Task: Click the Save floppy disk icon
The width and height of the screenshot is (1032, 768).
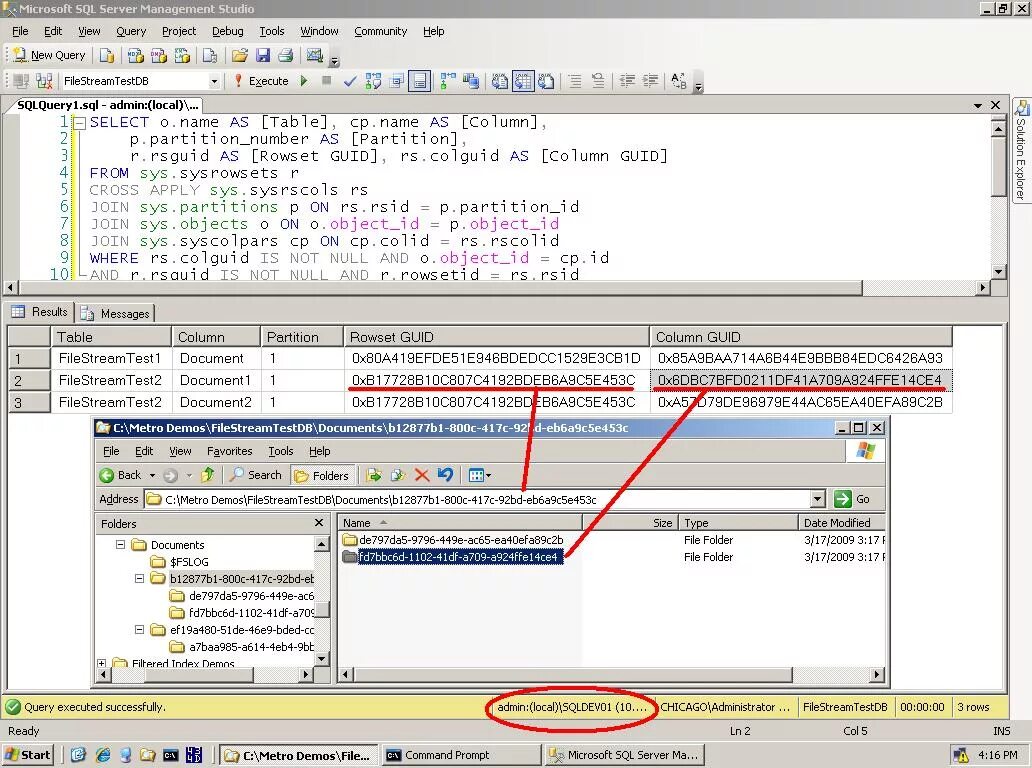Action: 263,55
